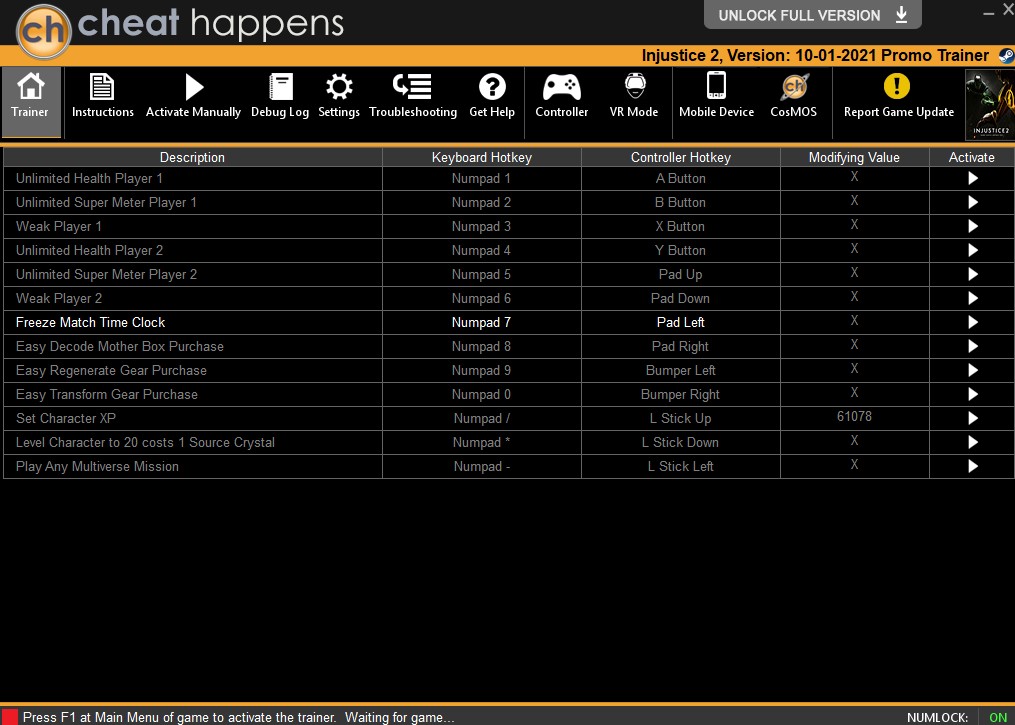Screen dimensions: 1015x725
Task: Select the Numpad 7 hotkey cell
Action: click(x=482, y=322)
